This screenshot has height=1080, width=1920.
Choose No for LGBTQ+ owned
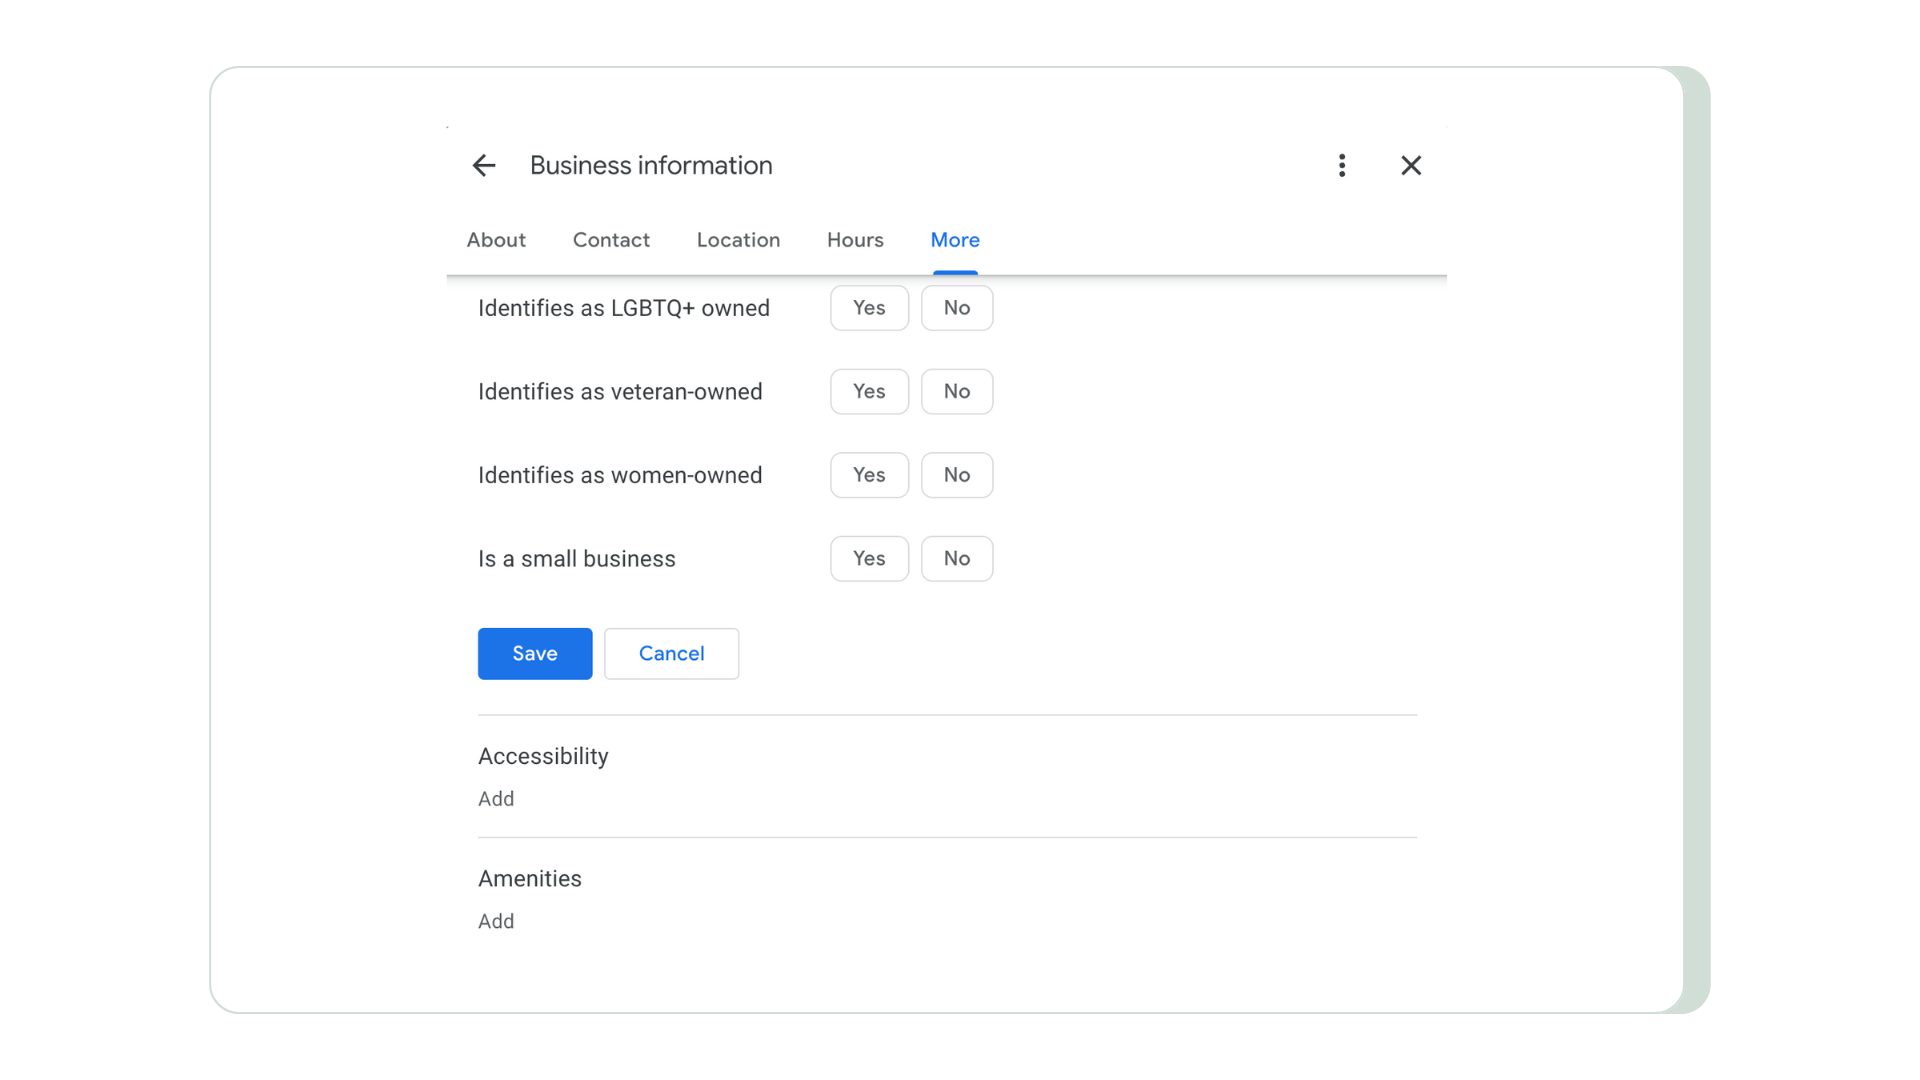click(x=956, y=308)
